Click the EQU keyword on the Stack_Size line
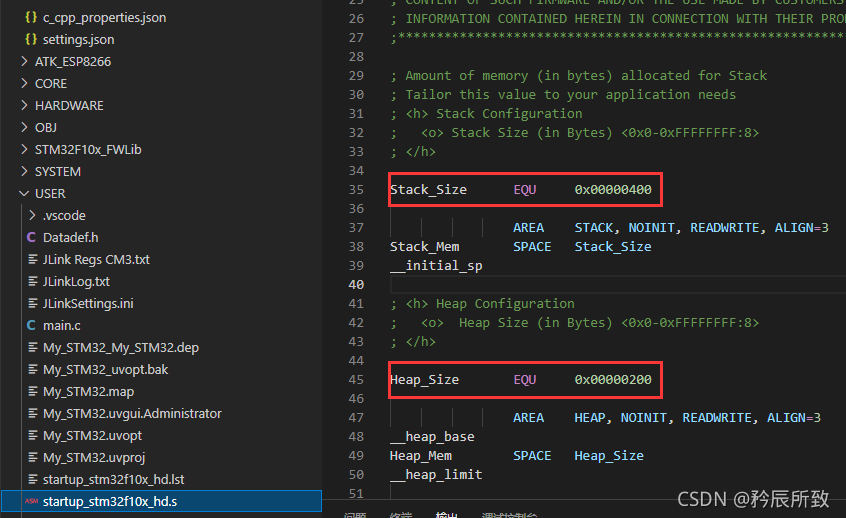This screenshot has height=518, width=846. coord(525,189)
